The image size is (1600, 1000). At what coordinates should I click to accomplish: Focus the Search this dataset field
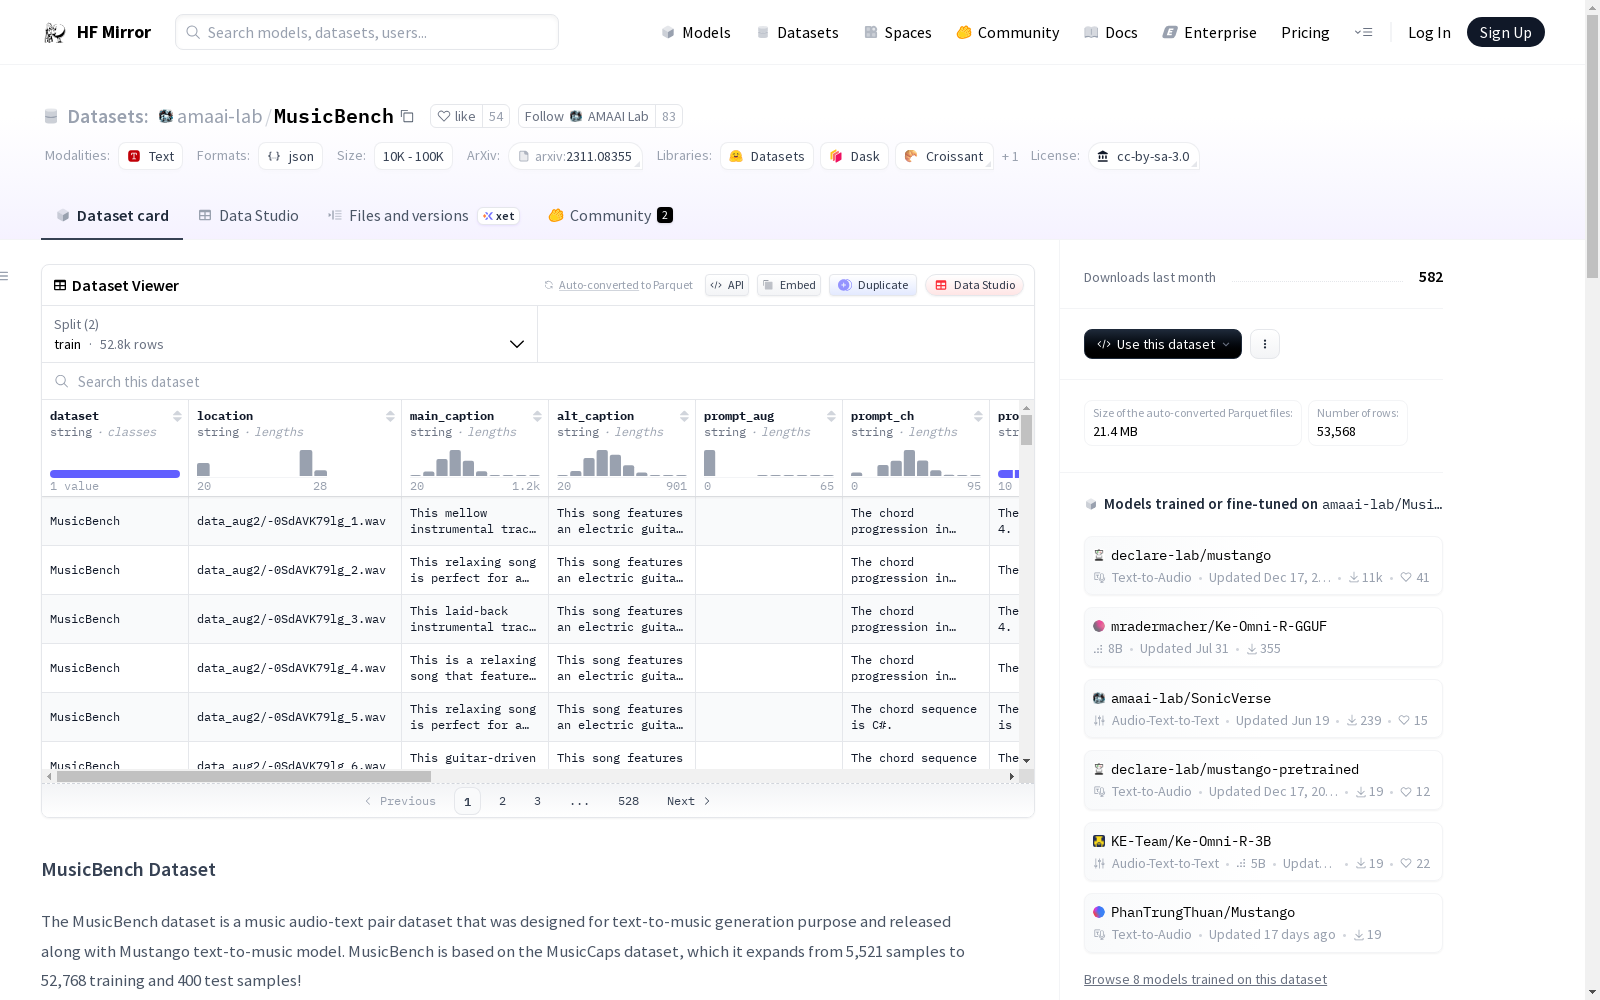tap(538, 381)
